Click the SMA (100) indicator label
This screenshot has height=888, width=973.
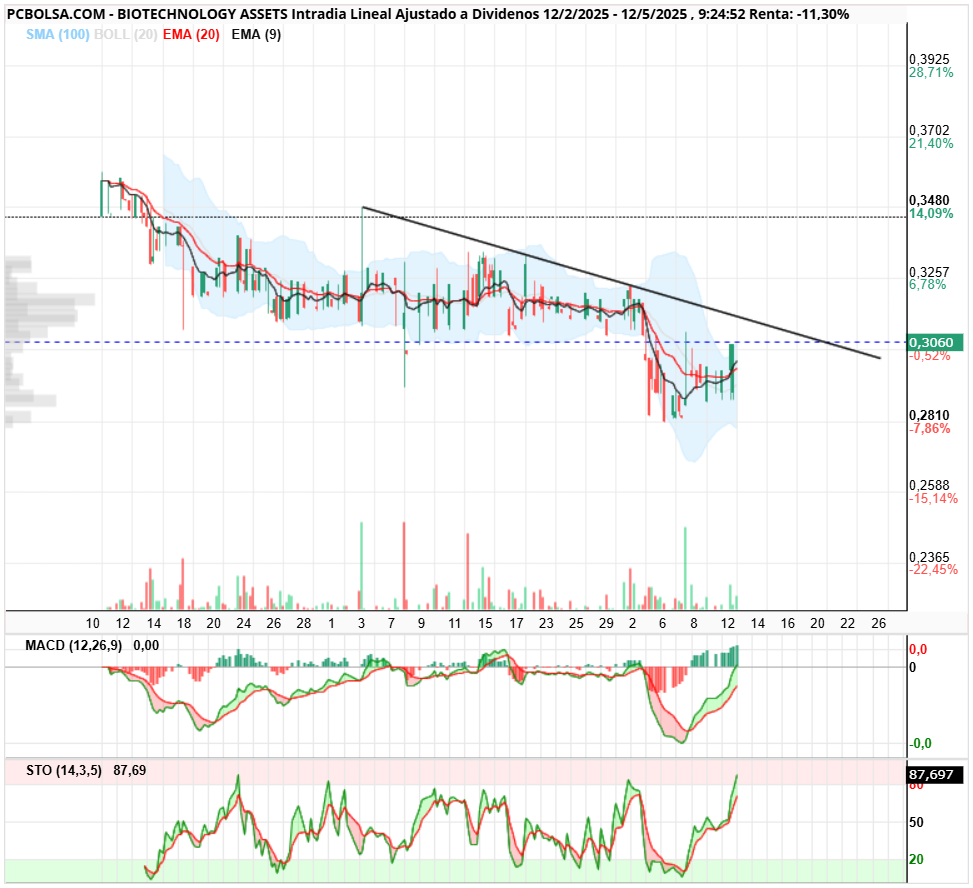(x=58, y=35)
